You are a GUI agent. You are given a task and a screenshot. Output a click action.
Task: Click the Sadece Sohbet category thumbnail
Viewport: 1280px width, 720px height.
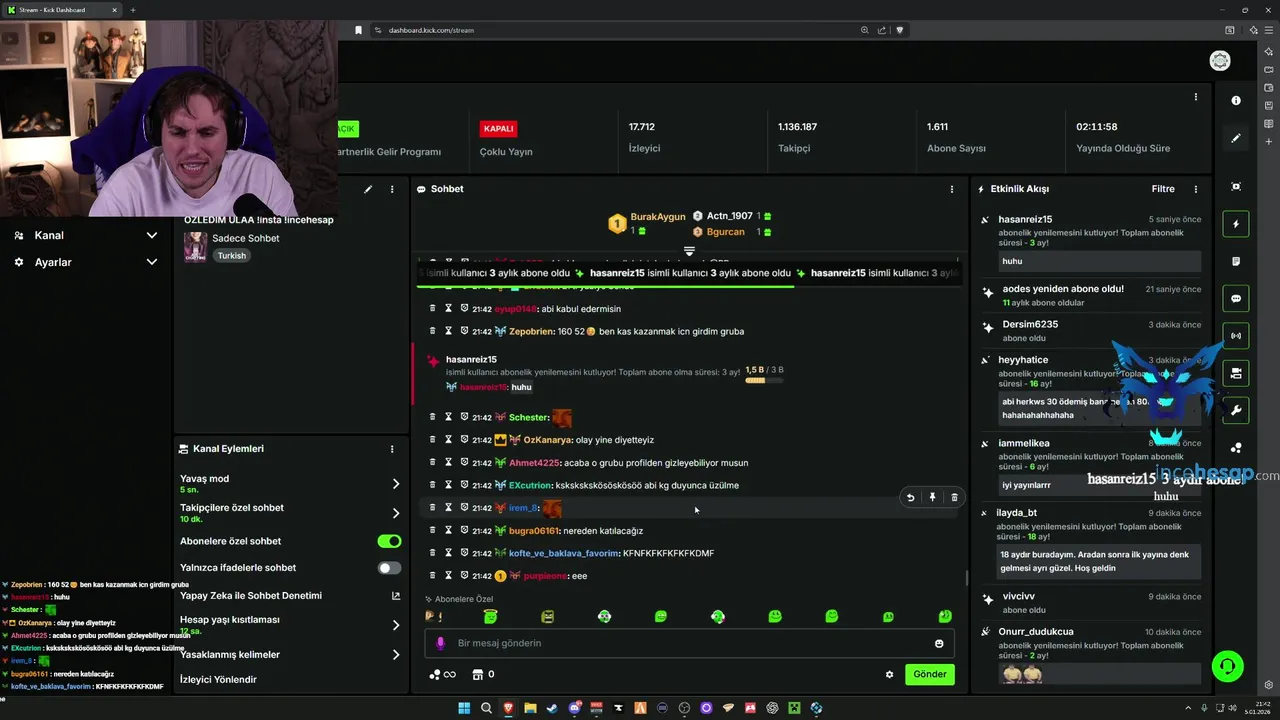195,246
